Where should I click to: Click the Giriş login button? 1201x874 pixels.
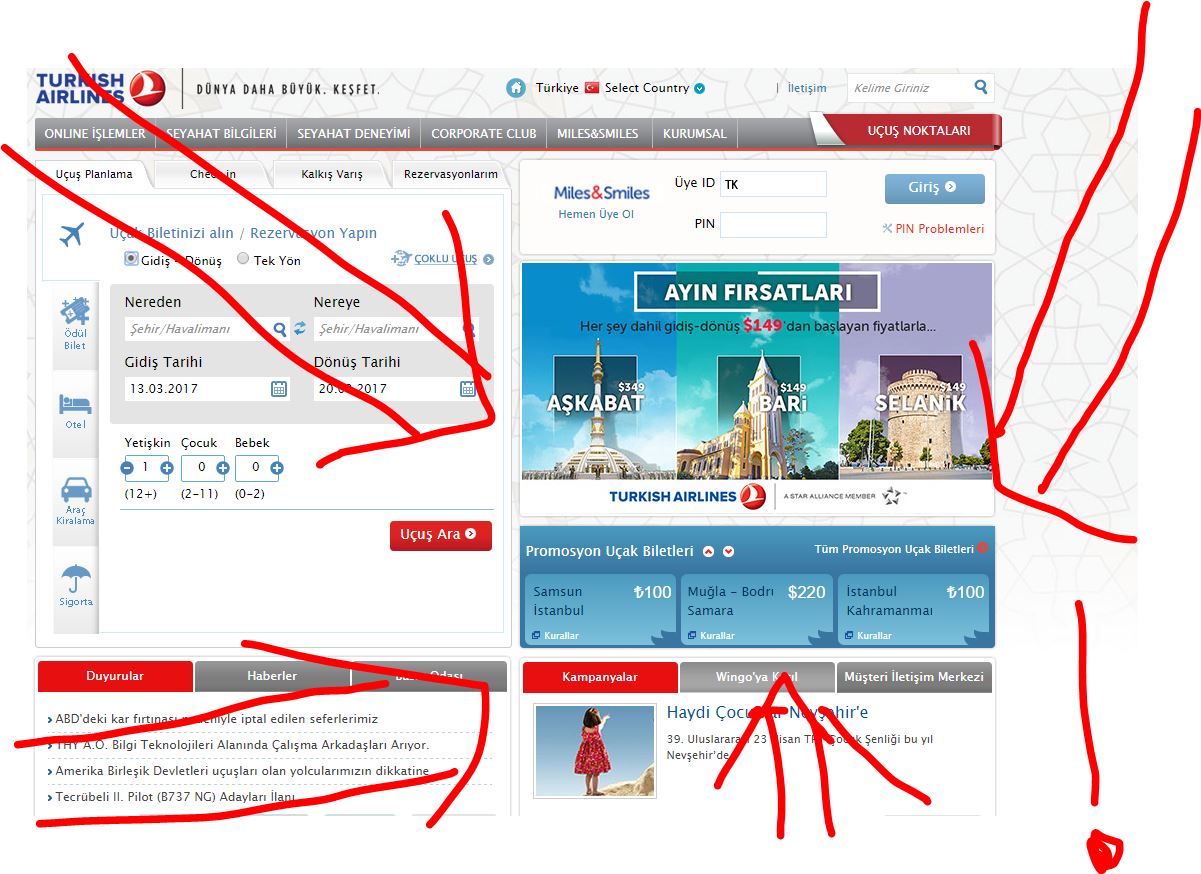pos(934,187)
